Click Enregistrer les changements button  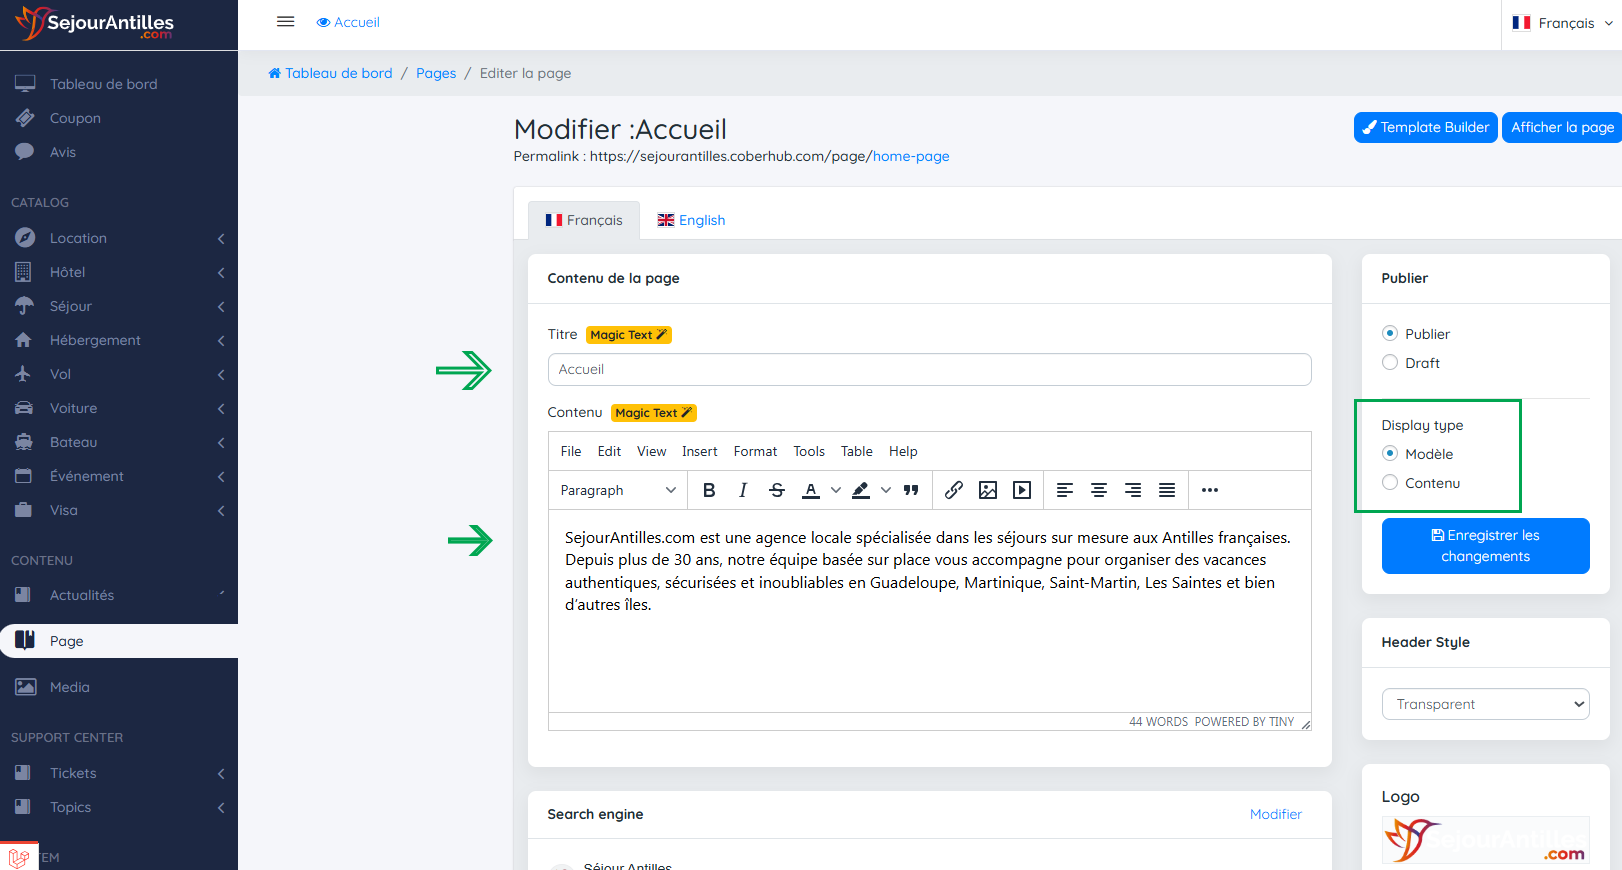[x=1485, y=546]
